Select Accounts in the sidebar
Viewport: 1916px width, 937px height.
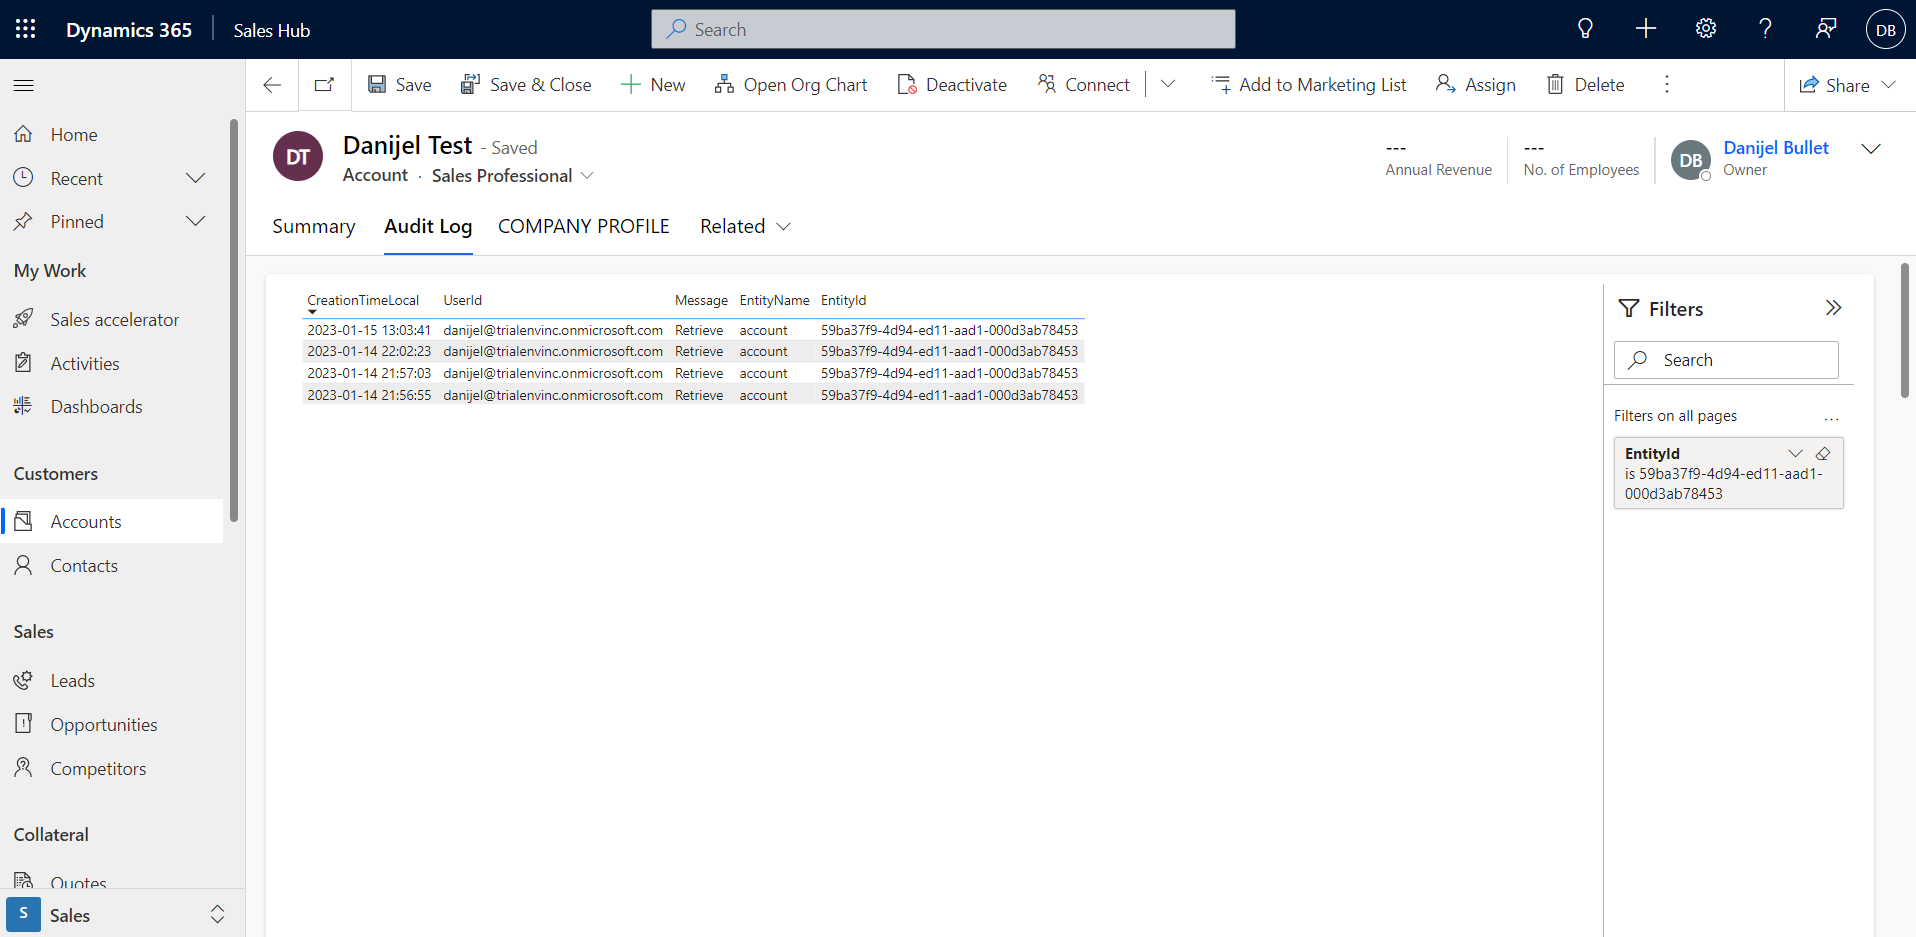[x=111, y=521]
